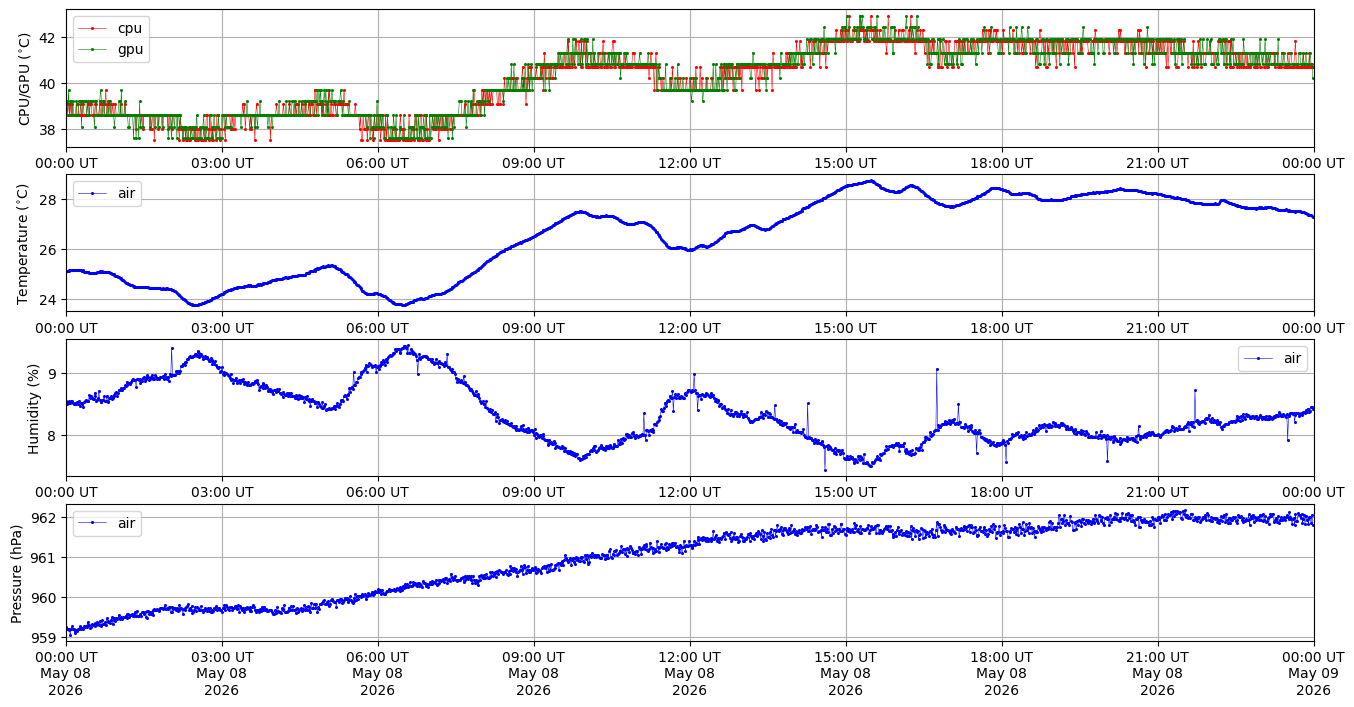Click the 12:00 UT May 08 tick label at bottom

(690, 675)
